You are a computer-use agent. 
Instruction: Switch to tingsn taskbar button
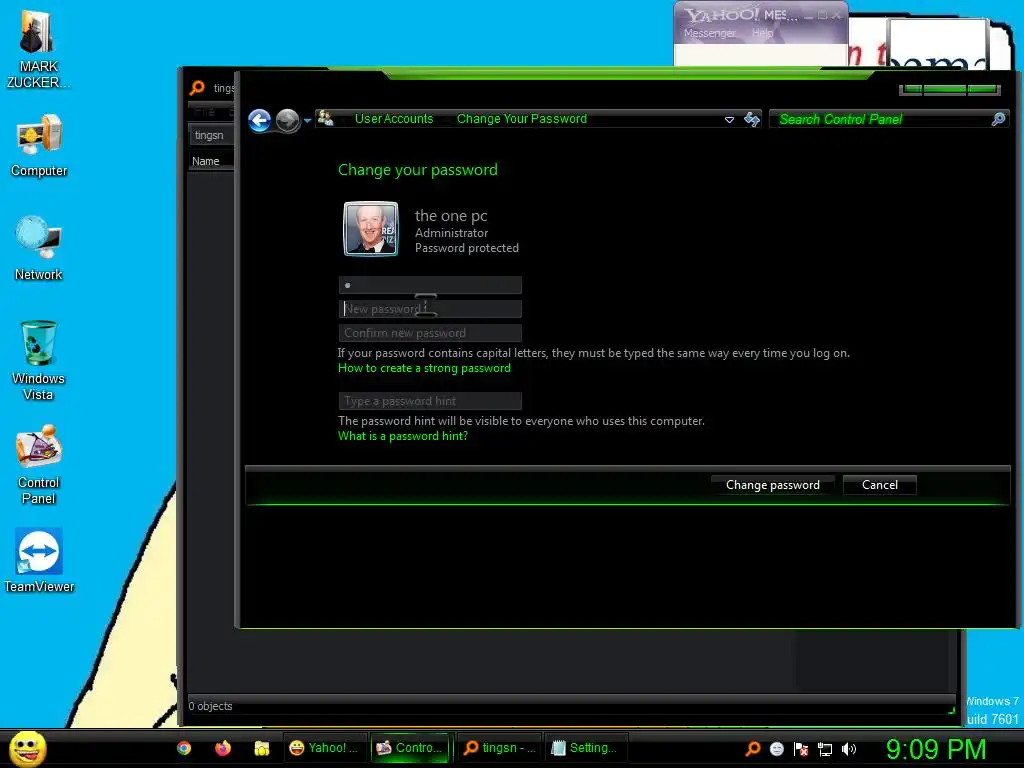(x=498, y=748)
